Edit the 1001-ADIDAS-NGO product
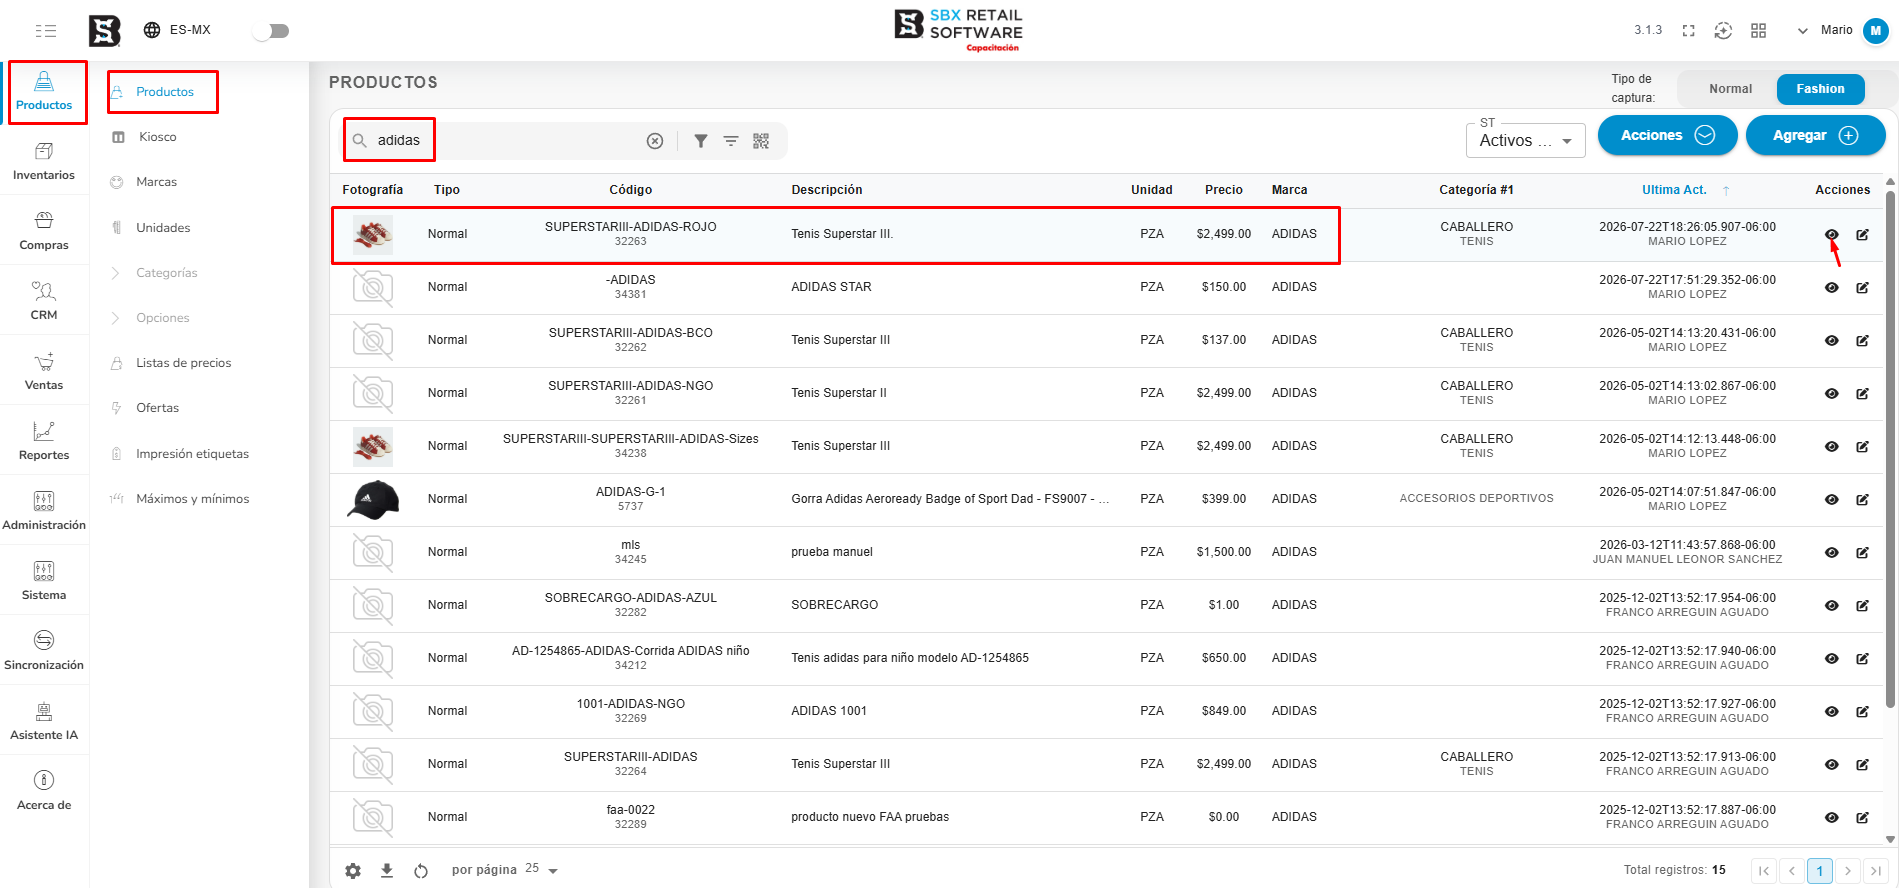The height and width of the screenshot is (888, 1899). [x=1862, y=712]
